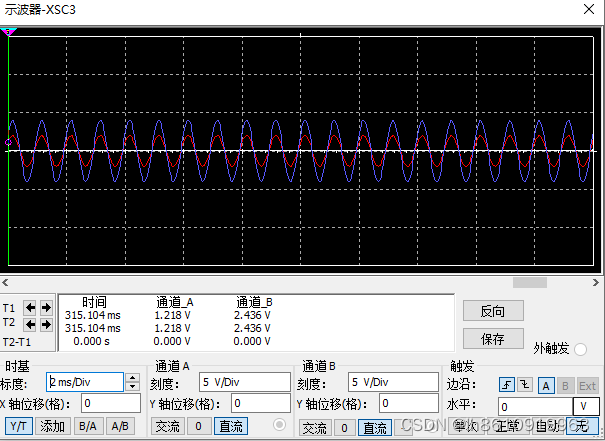Image resolution: width=605 pixels, height=441 pixels.
Task: Click the 时间 column header
Action: click(x=94, y=302)
